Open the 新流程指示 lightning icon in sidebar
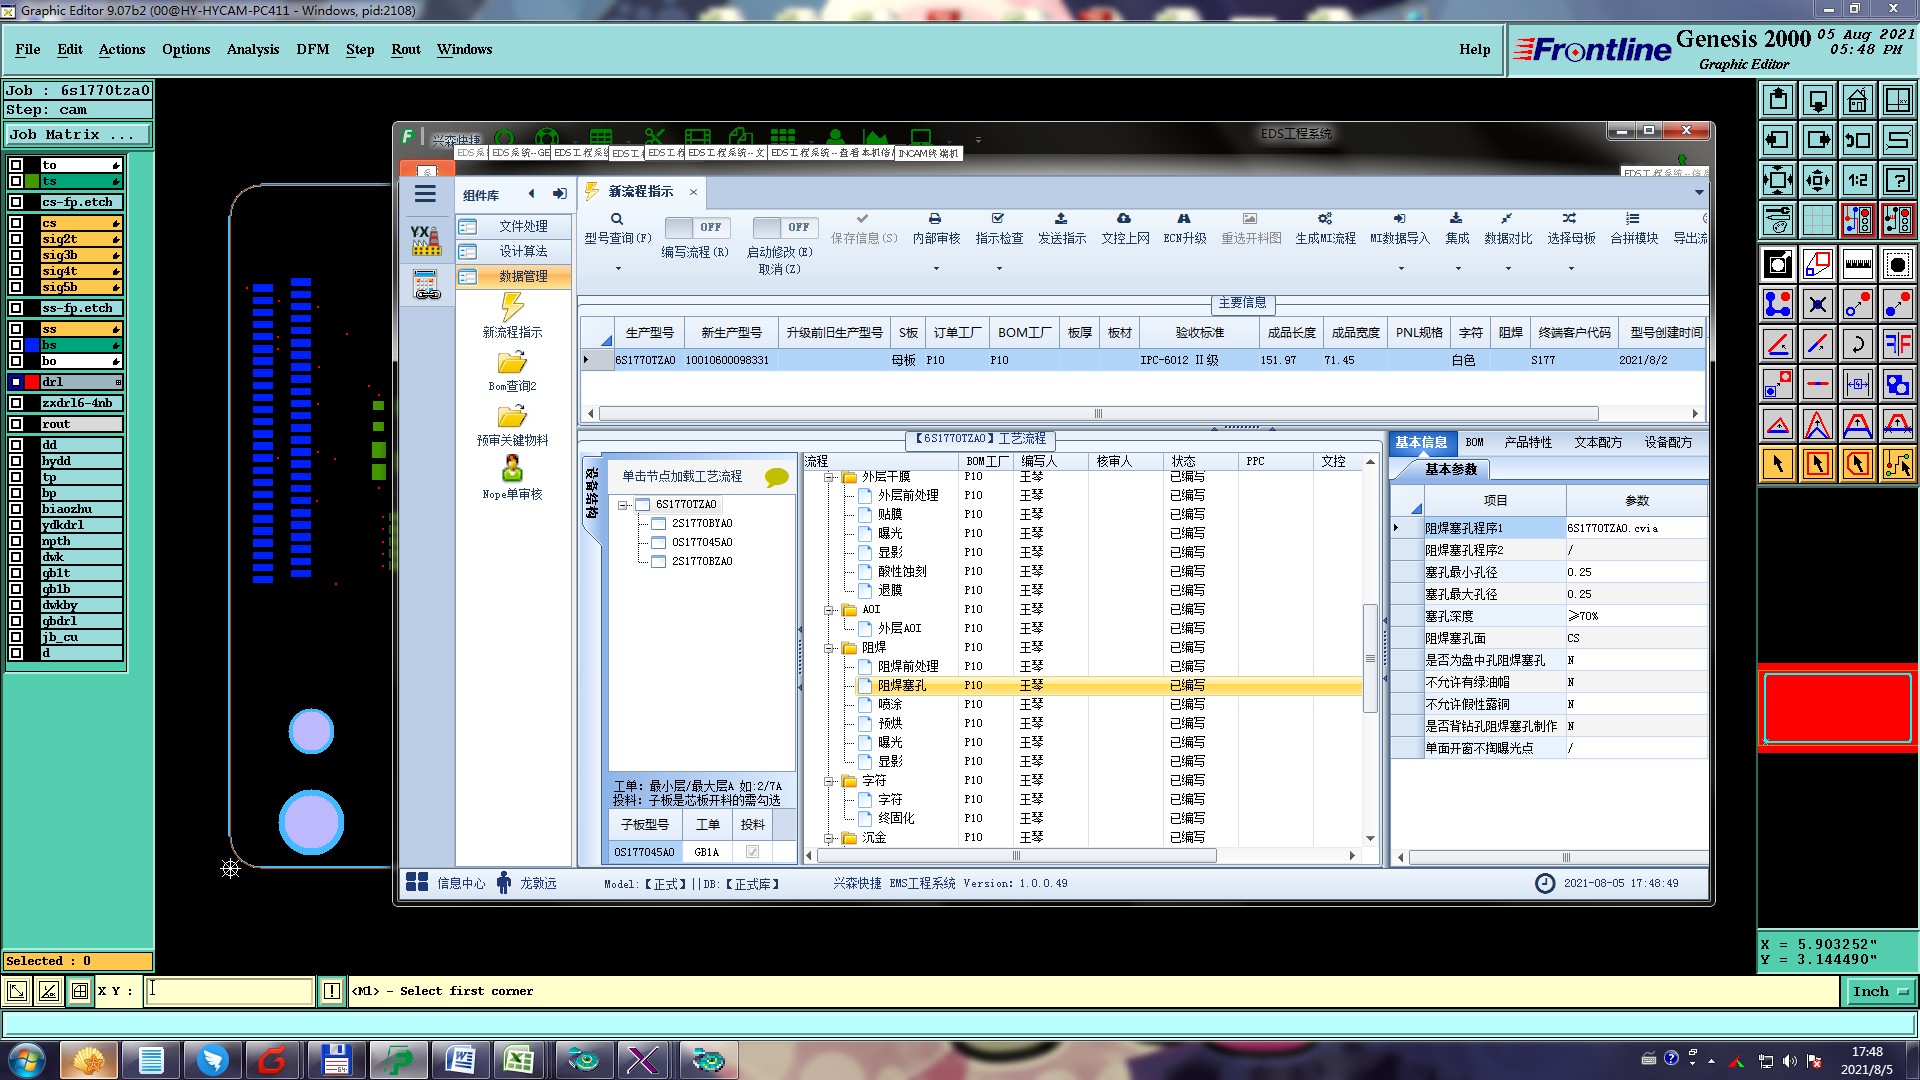Viewport: 1920px width, 1080px height. point(512,307)
